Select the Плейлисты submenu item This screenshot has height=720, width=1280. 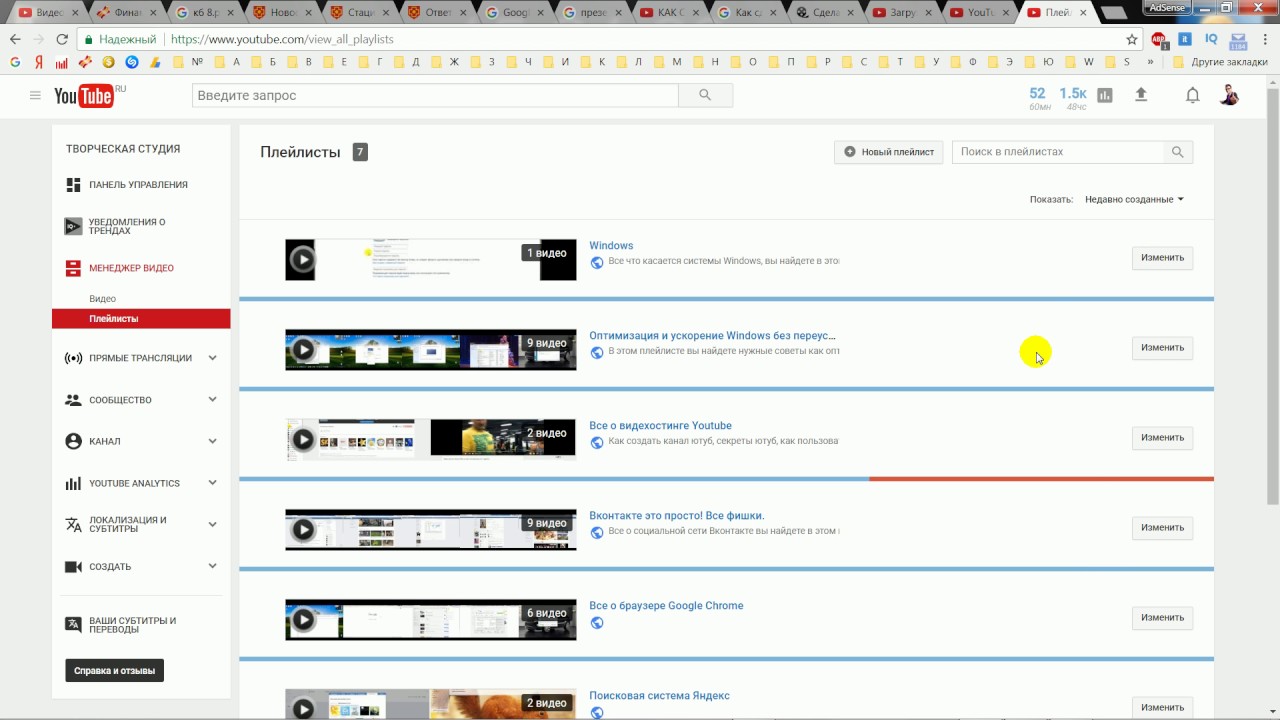pos(141,319)
